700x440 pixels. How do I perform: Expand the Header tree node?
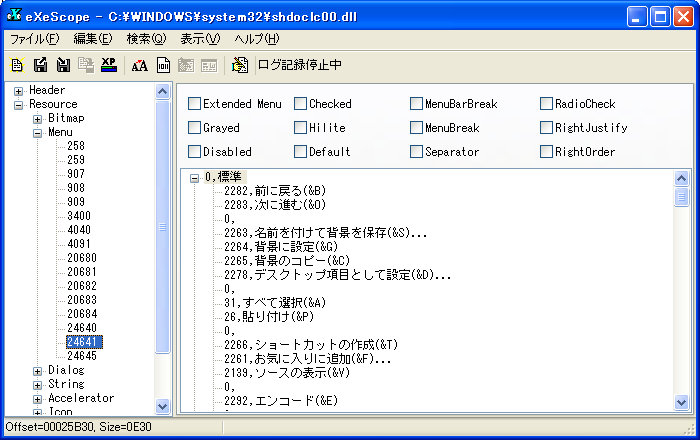18,90
